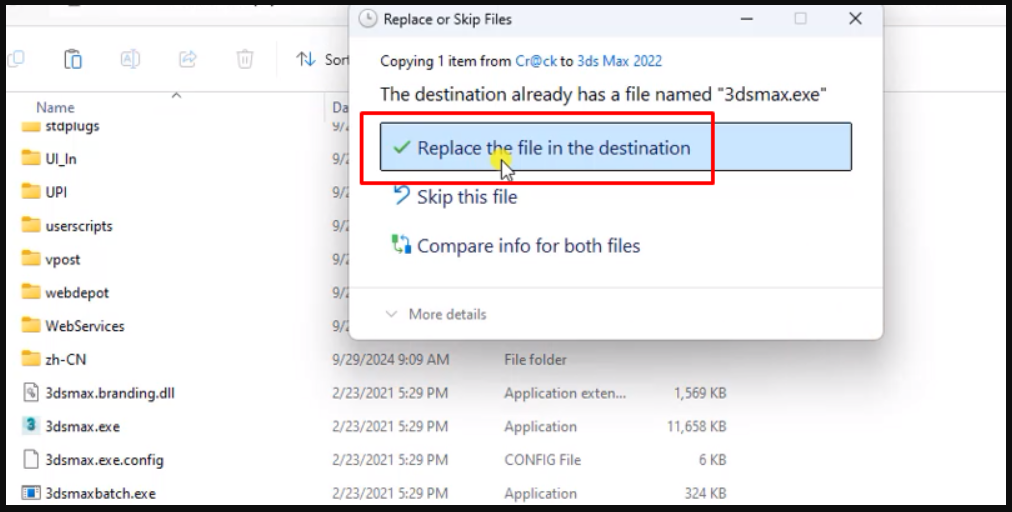The width and height of the screenshot is (1012, 512).
Task: Open the Sort dropdown in the toolbar
Action: (322, 60)
